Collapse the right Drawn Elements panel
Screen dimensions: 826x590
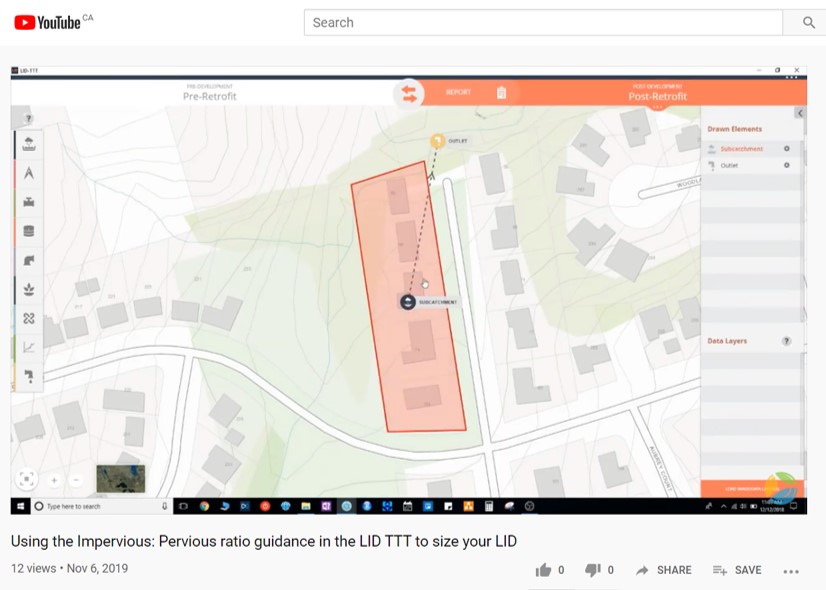[800, 114]
